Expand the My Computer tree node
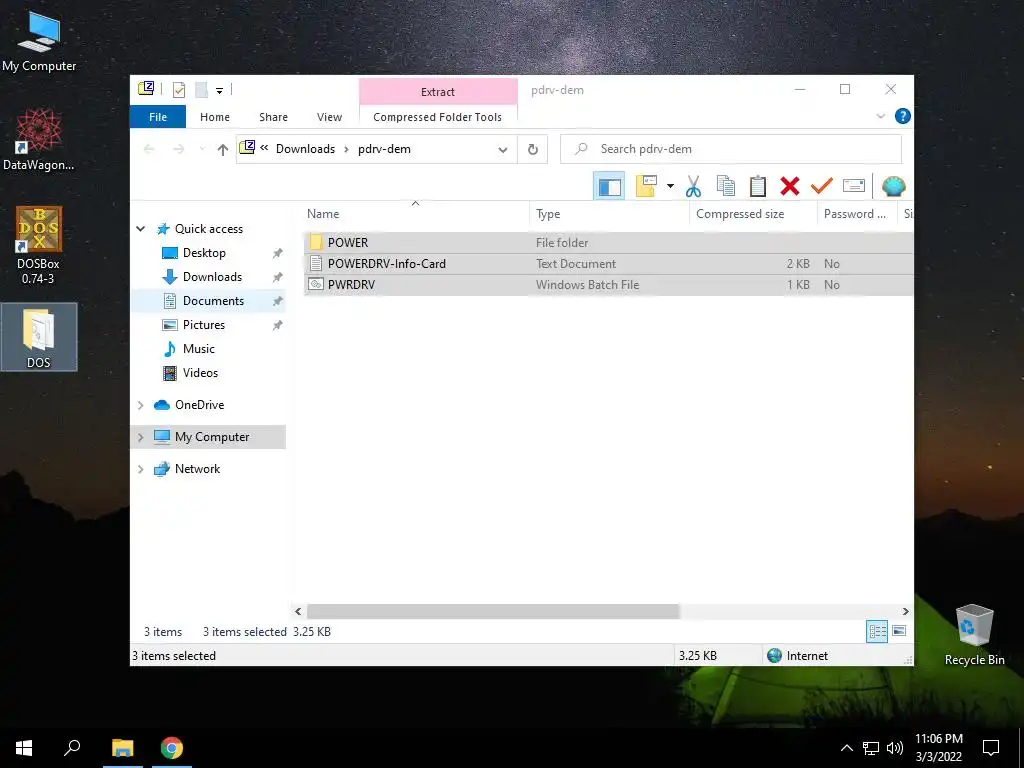 pyautogui.click(x=140, y=437)
